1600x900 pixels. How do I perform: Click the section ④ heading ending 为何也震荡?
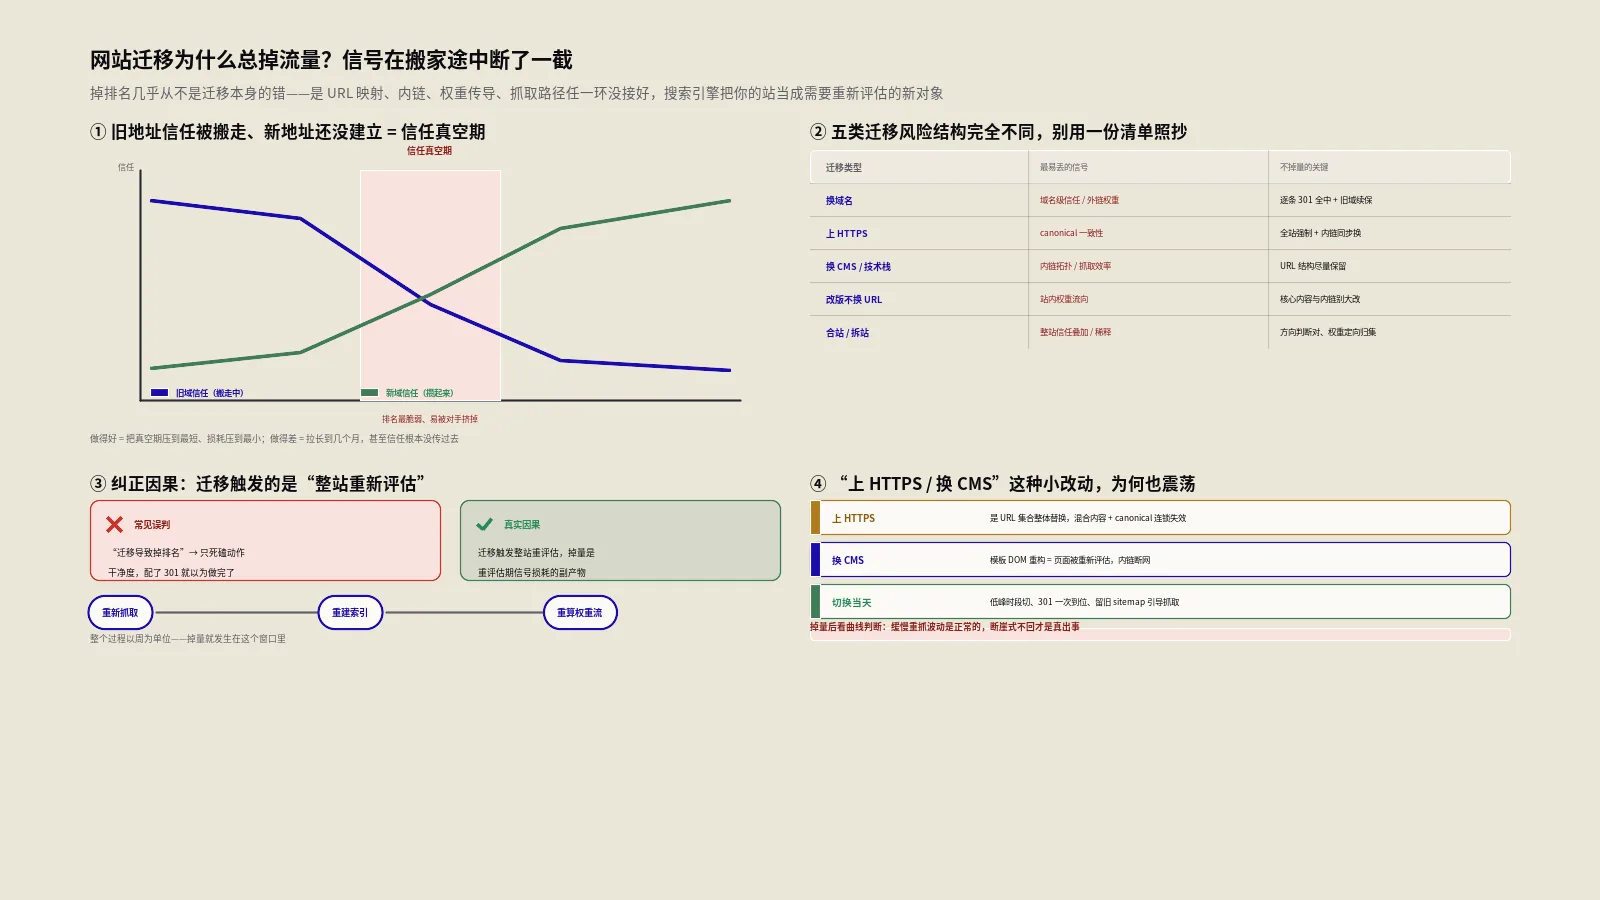point(1003,484)
